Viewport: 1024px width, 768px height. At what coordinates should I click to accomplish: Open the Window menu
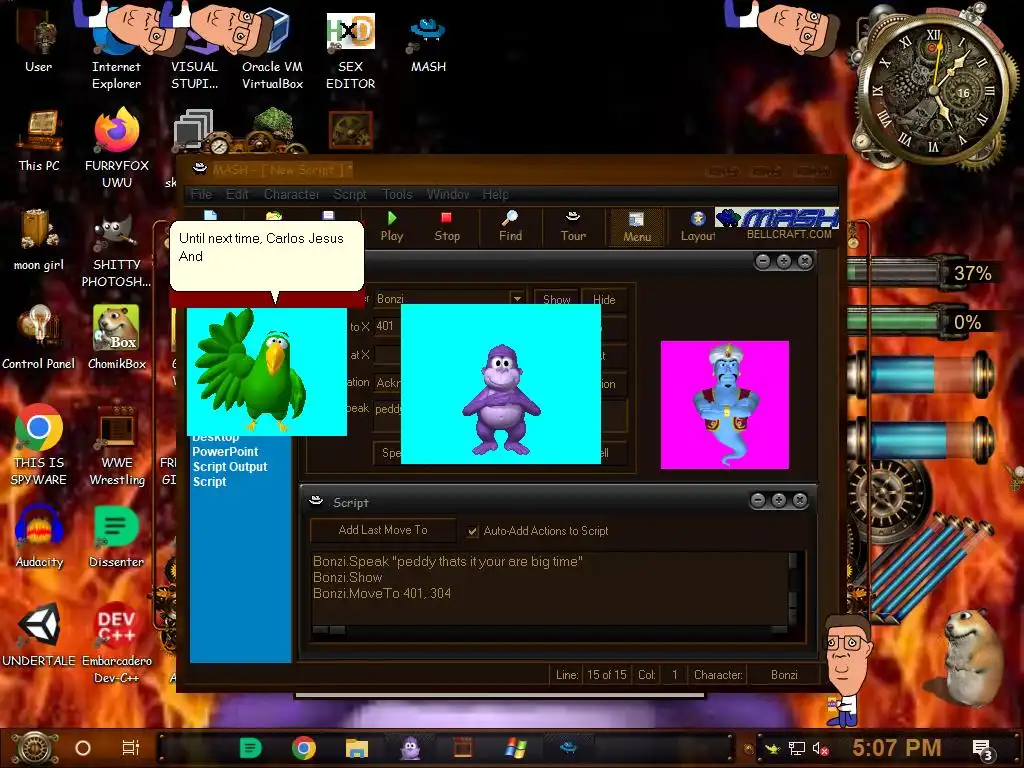click(x=447, y=194)
